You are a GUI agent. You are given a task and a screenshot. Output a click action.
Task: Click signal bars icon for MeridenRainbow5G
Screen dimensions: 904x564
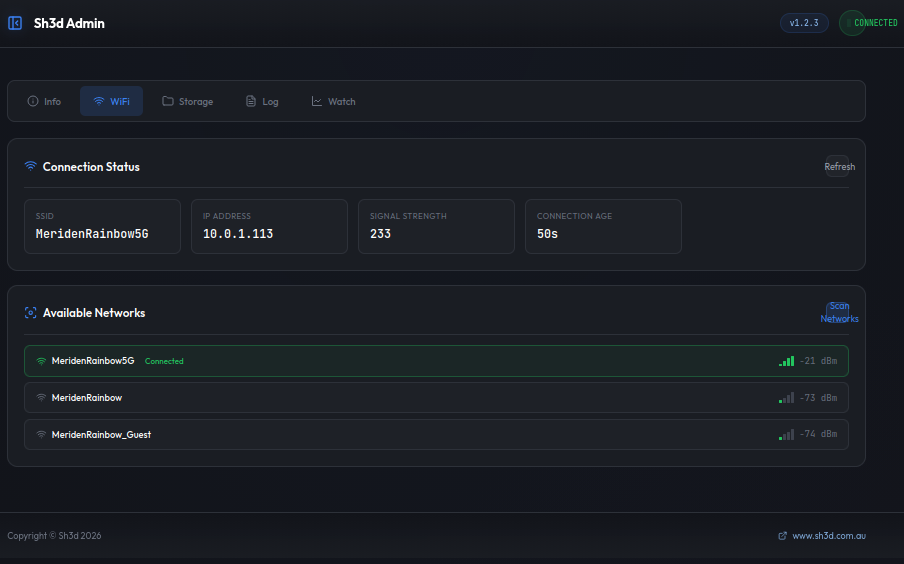[x=787, y=361]
